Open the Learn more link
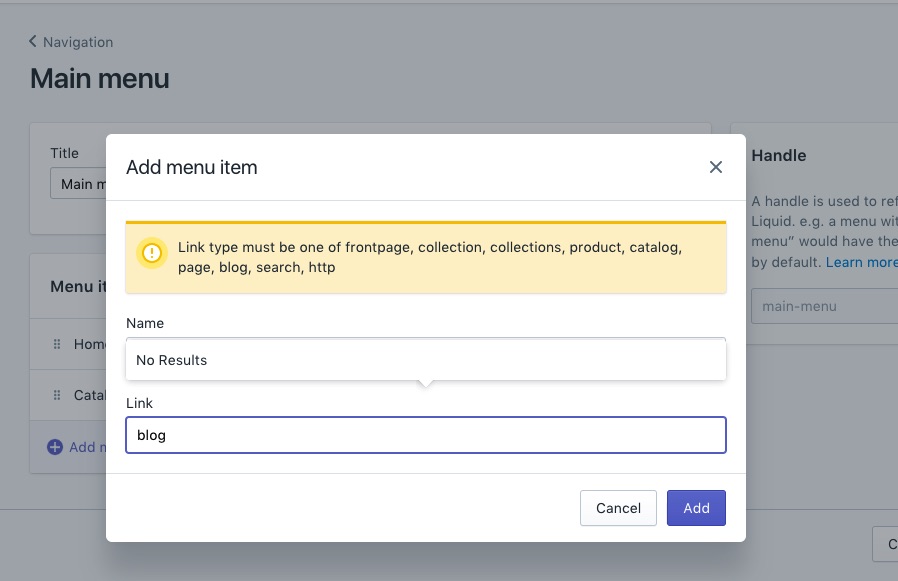 861,262
